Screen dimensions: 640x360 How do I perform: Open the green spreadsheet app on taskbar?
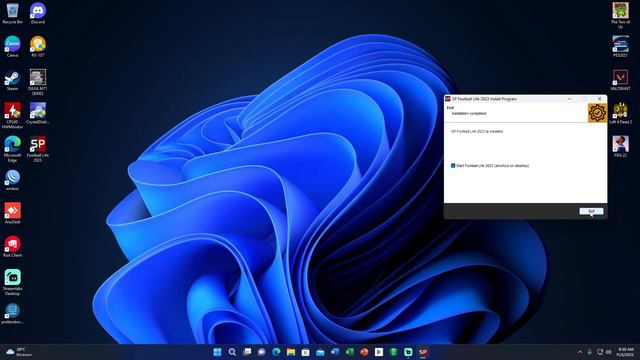[x=393, y=352]
